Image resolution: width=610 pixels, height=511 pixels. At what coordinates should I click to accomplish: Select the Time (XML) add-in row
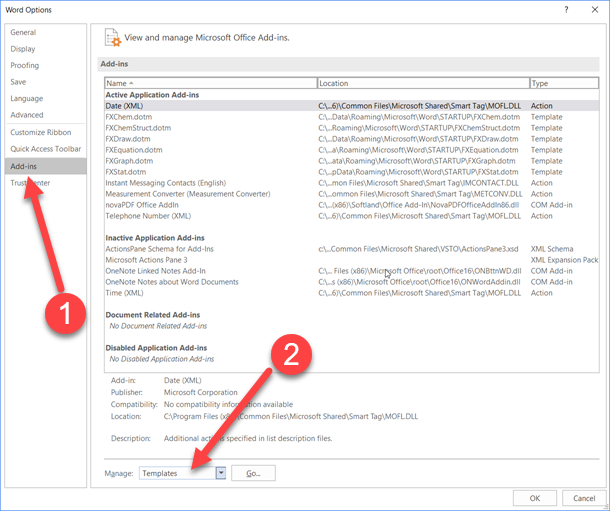pyautogui.click(x=352, y=293)
